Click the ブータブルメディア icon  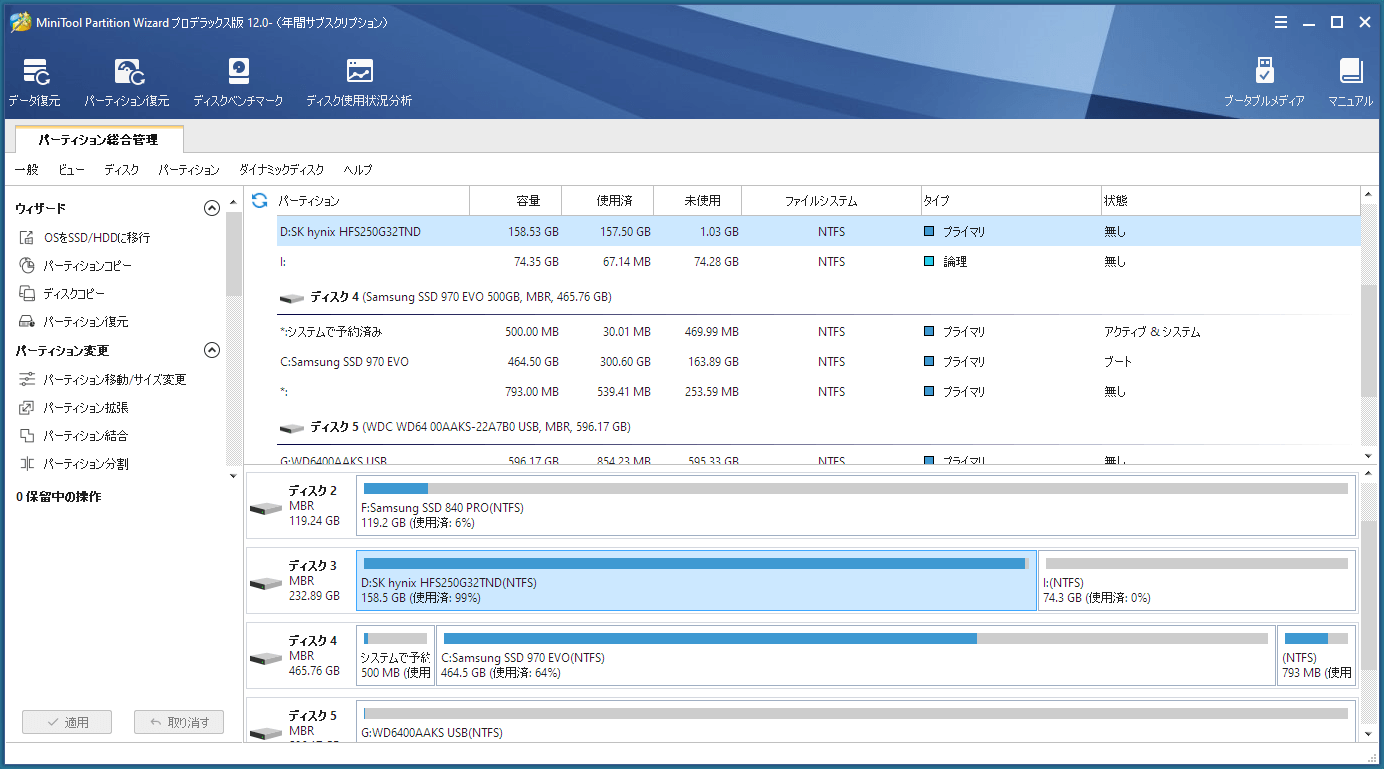pos(1264,72)
